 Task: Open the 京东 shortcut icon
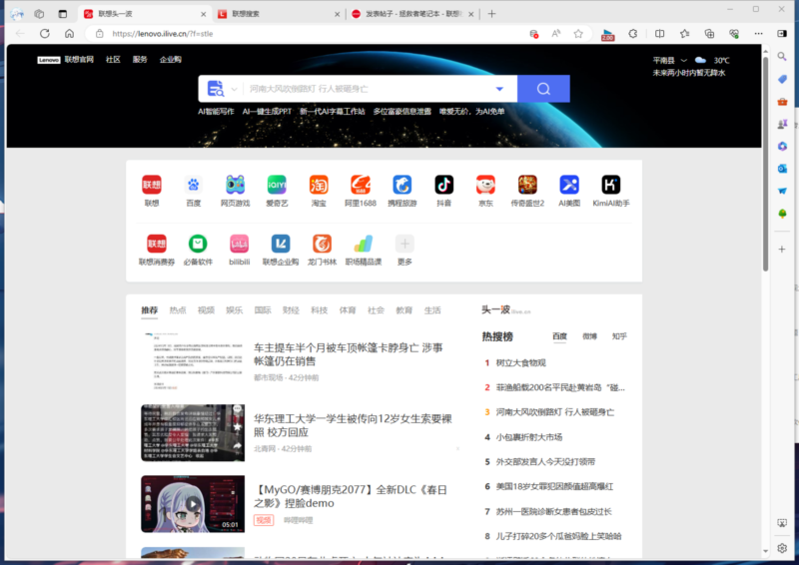click(x=485, y=185)
